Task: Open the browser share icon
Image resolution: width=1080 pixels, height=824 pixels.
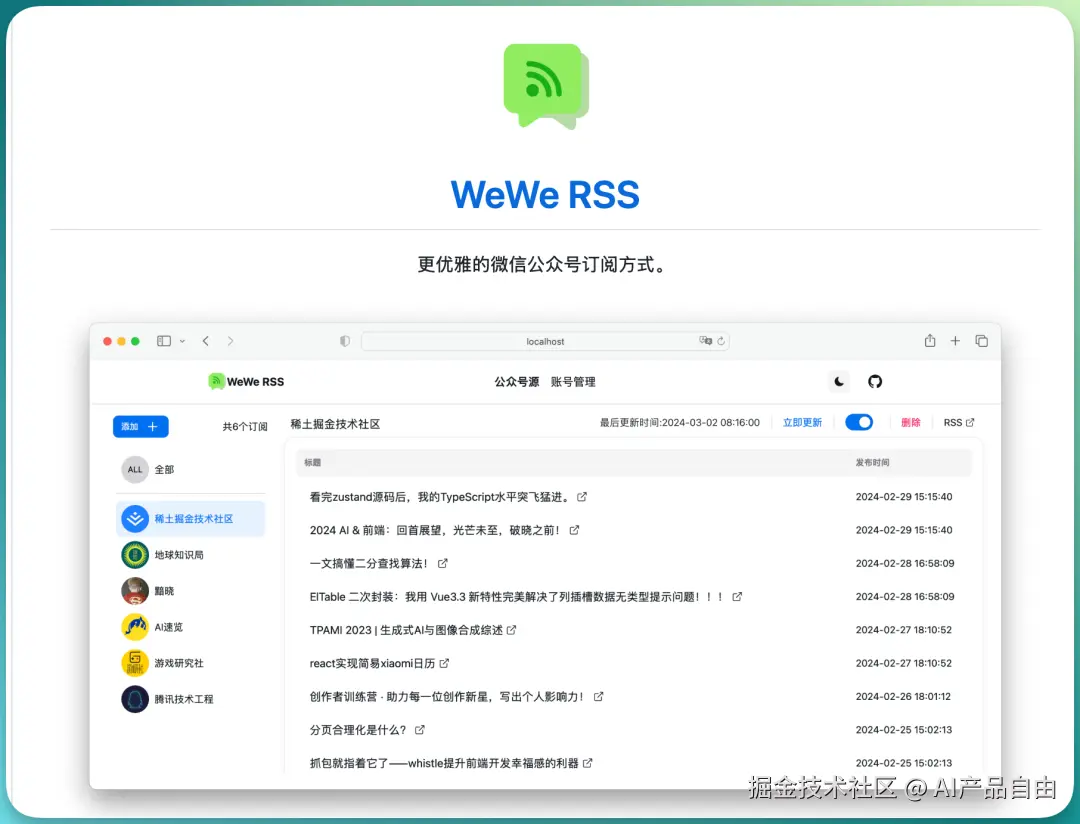Action: pyautogui.click(x=930, y=340)
